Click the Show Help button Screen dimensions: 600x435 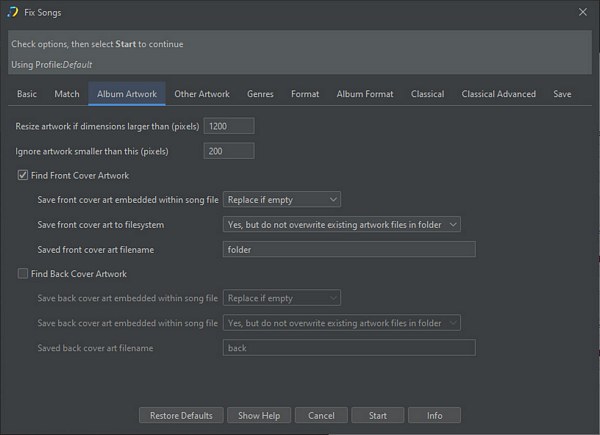click(259, 415)
